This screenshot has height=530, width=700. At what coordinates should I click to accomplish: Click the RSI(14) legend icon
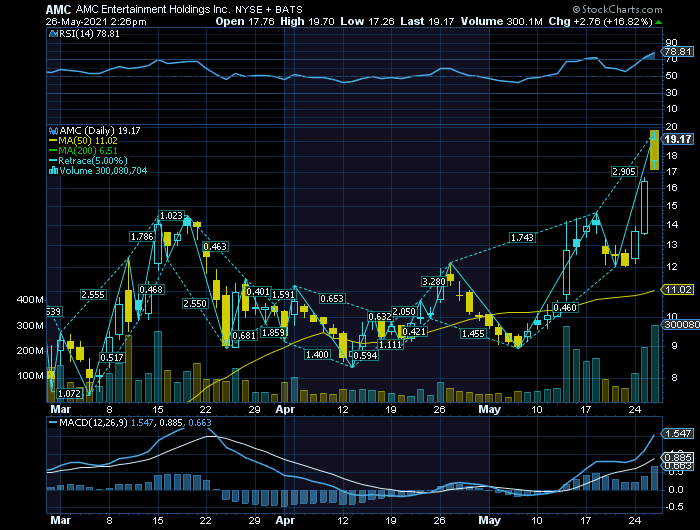53,33
